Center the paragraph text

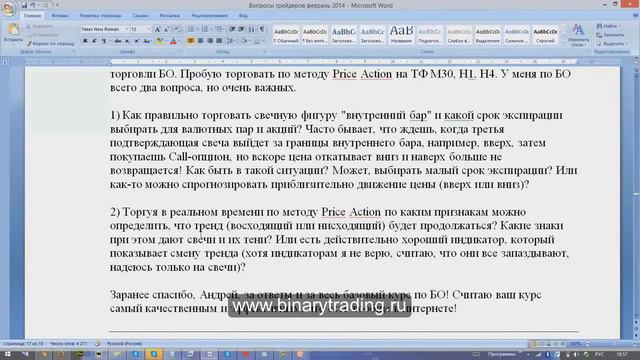pyautogui.click(x=200, y=41)
